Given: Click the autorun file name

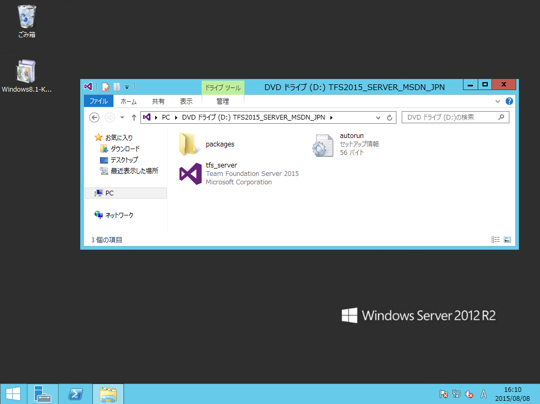Looking at the screenshot, I should [x=352, y=136].
